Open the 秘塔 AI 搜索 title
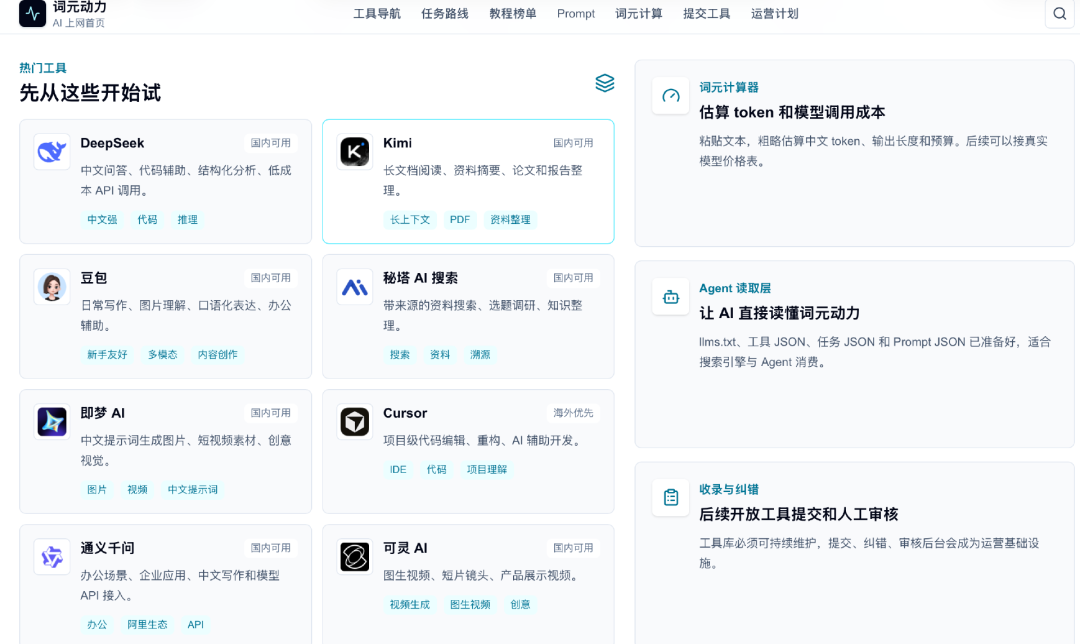The width and height of the screenshot is (1080, 644). (420, 278)
